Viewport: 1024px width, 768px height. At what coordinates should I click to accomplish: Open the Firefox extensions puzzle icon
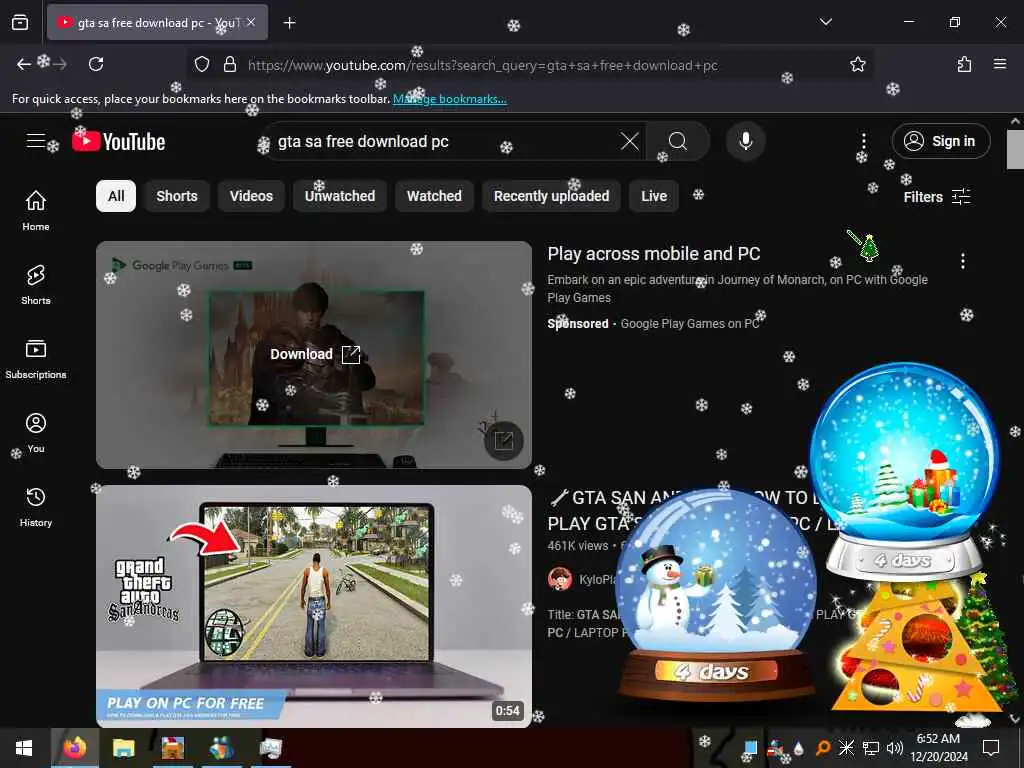[x=964, y=64]
